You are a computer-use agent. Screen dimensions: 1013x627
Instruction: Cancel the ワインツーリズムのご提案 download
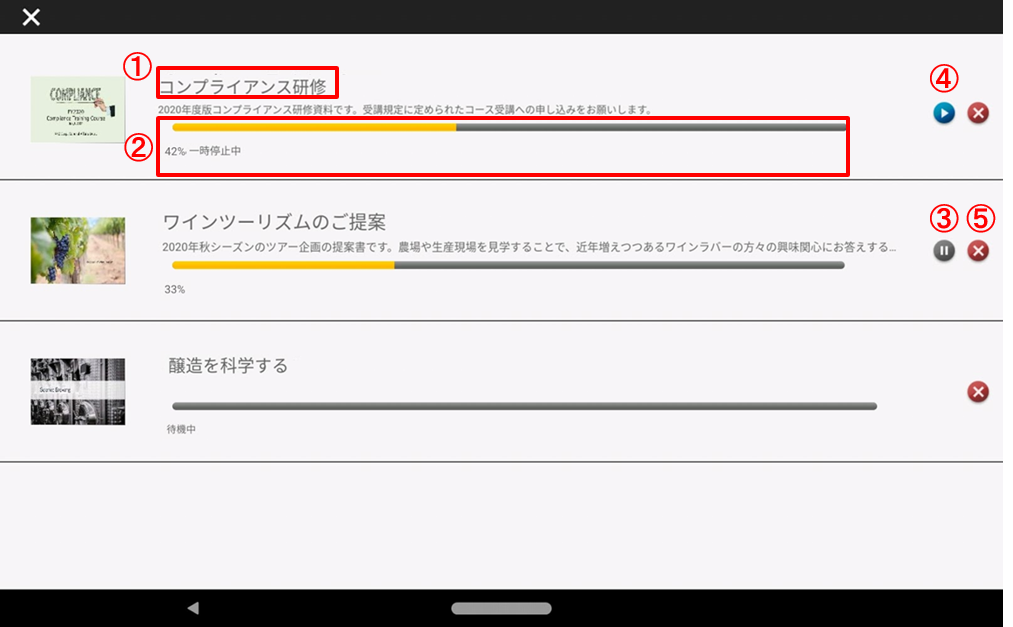979,251
